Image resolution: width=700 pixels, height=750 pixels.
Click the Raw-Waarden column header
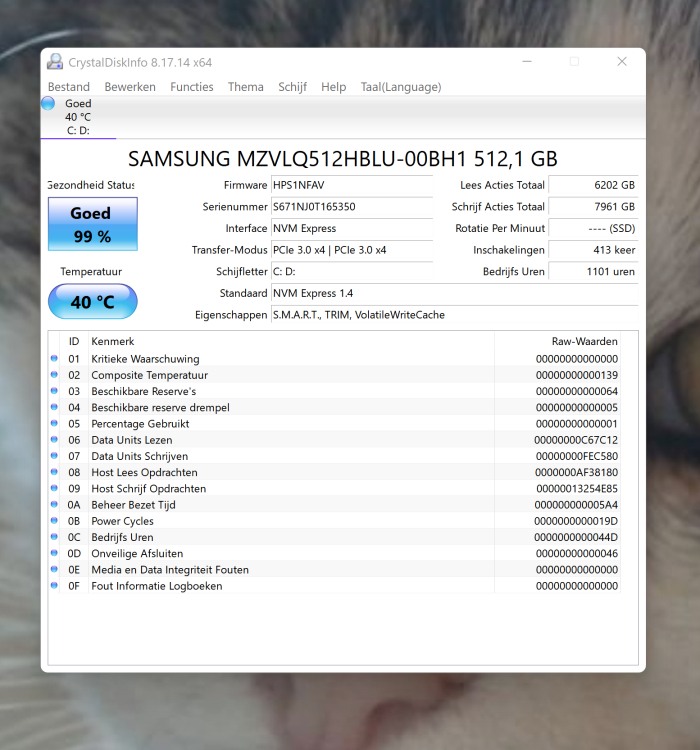[557, 342]
